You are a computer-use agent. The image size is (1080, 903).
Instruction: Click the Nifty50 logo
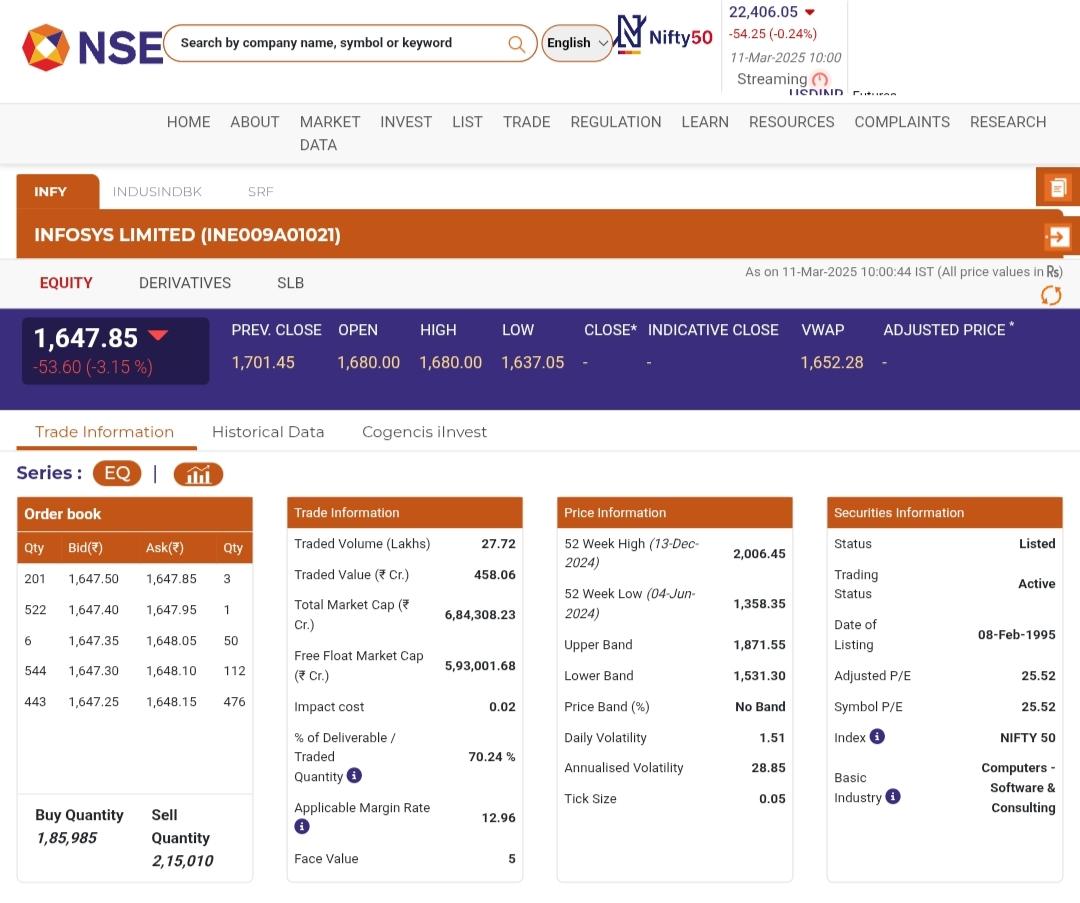point(665,36)
